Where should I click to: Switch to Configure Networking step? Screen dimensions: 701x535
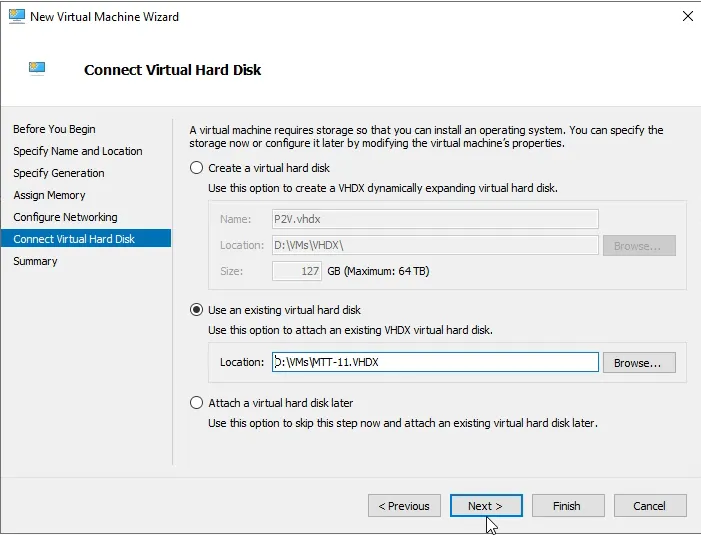(x=65, y=217)
